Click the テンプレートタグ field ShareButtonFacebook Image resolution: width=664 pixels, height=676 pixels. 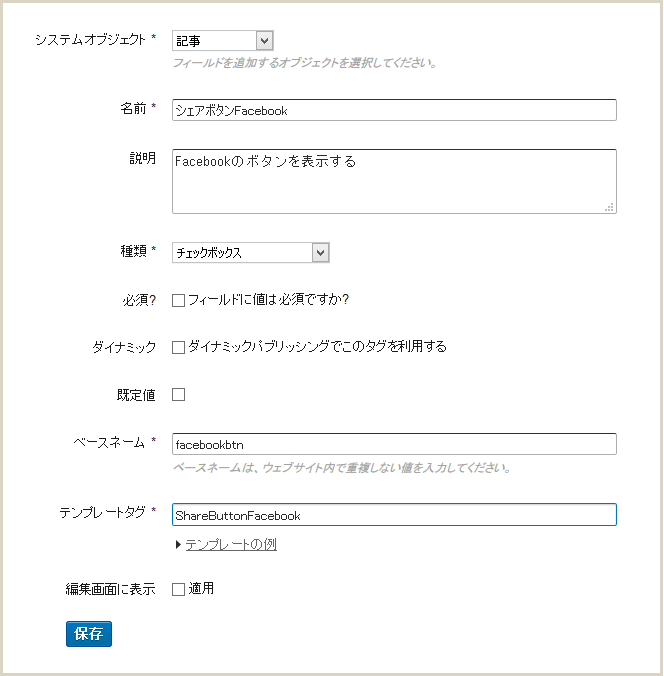(394, 515)
